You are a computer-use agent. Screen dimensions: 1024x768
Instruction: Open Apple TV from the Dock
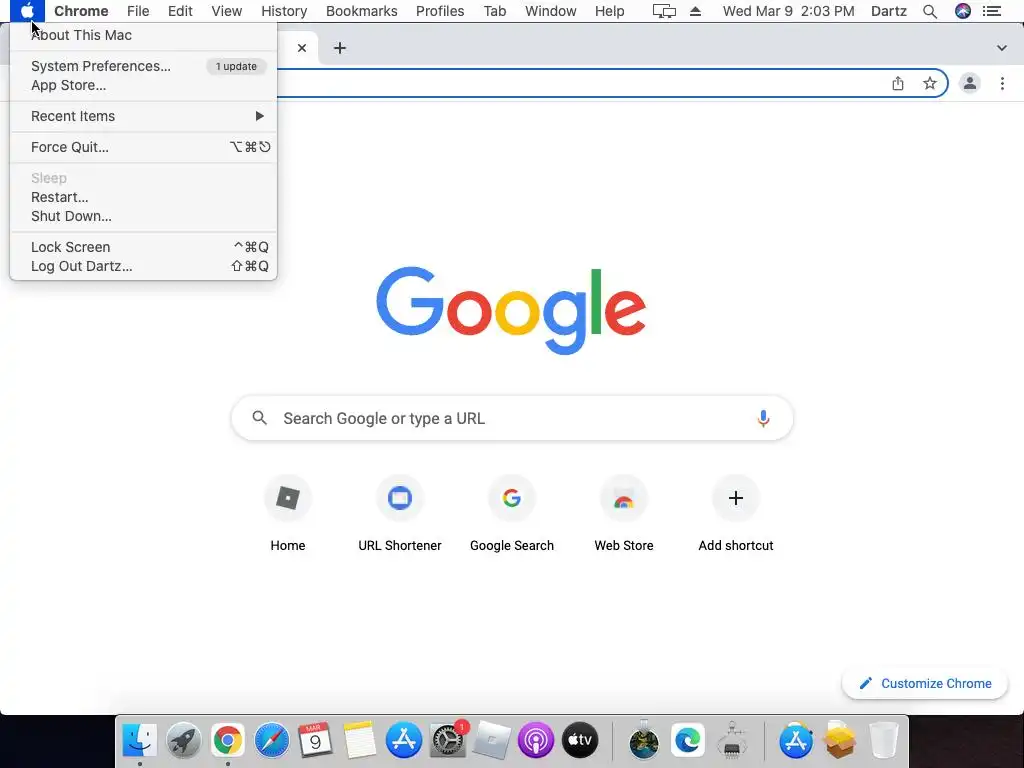point(580,741)
